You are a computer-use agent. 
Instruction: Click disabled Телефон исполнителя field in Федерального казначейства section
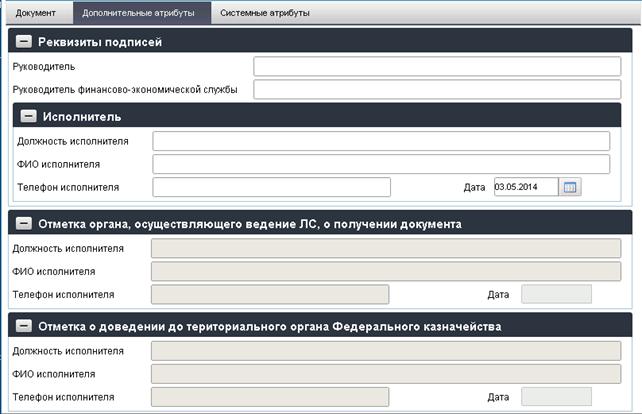click(270, 397)
